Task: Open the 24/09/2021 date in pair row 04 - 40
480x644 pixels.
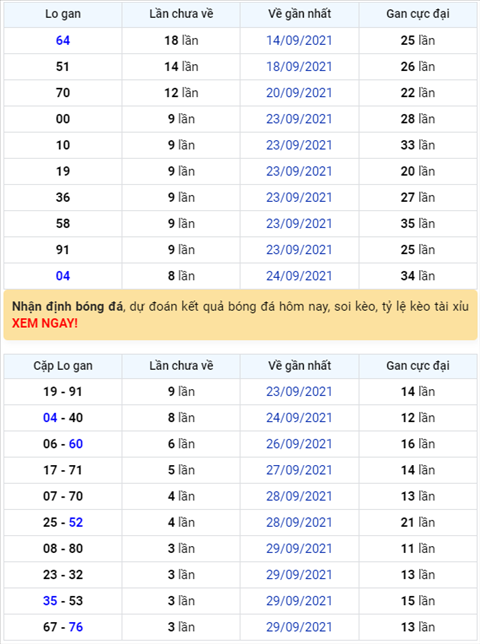Action: pos(299,418)
